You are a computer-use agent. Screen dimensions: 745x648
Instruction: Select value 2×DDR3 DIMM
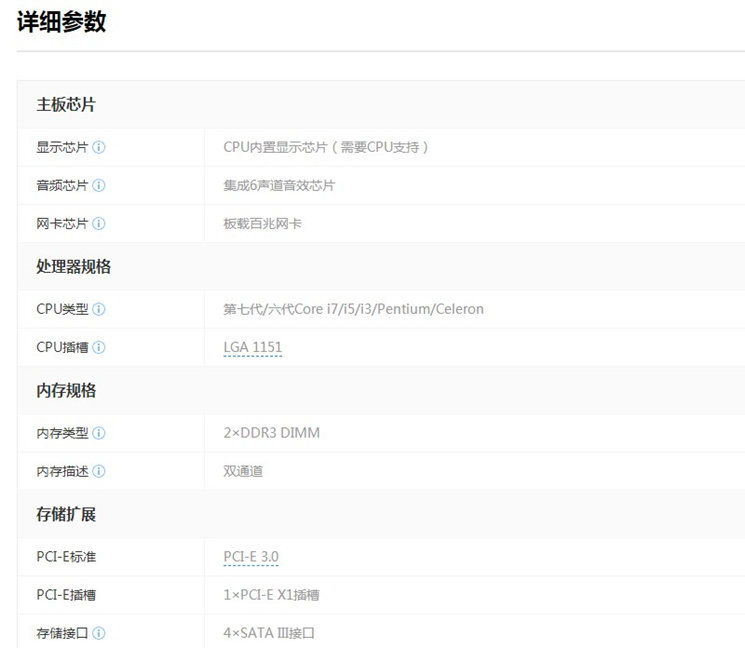pyautogui.click(x=272, y=433)
